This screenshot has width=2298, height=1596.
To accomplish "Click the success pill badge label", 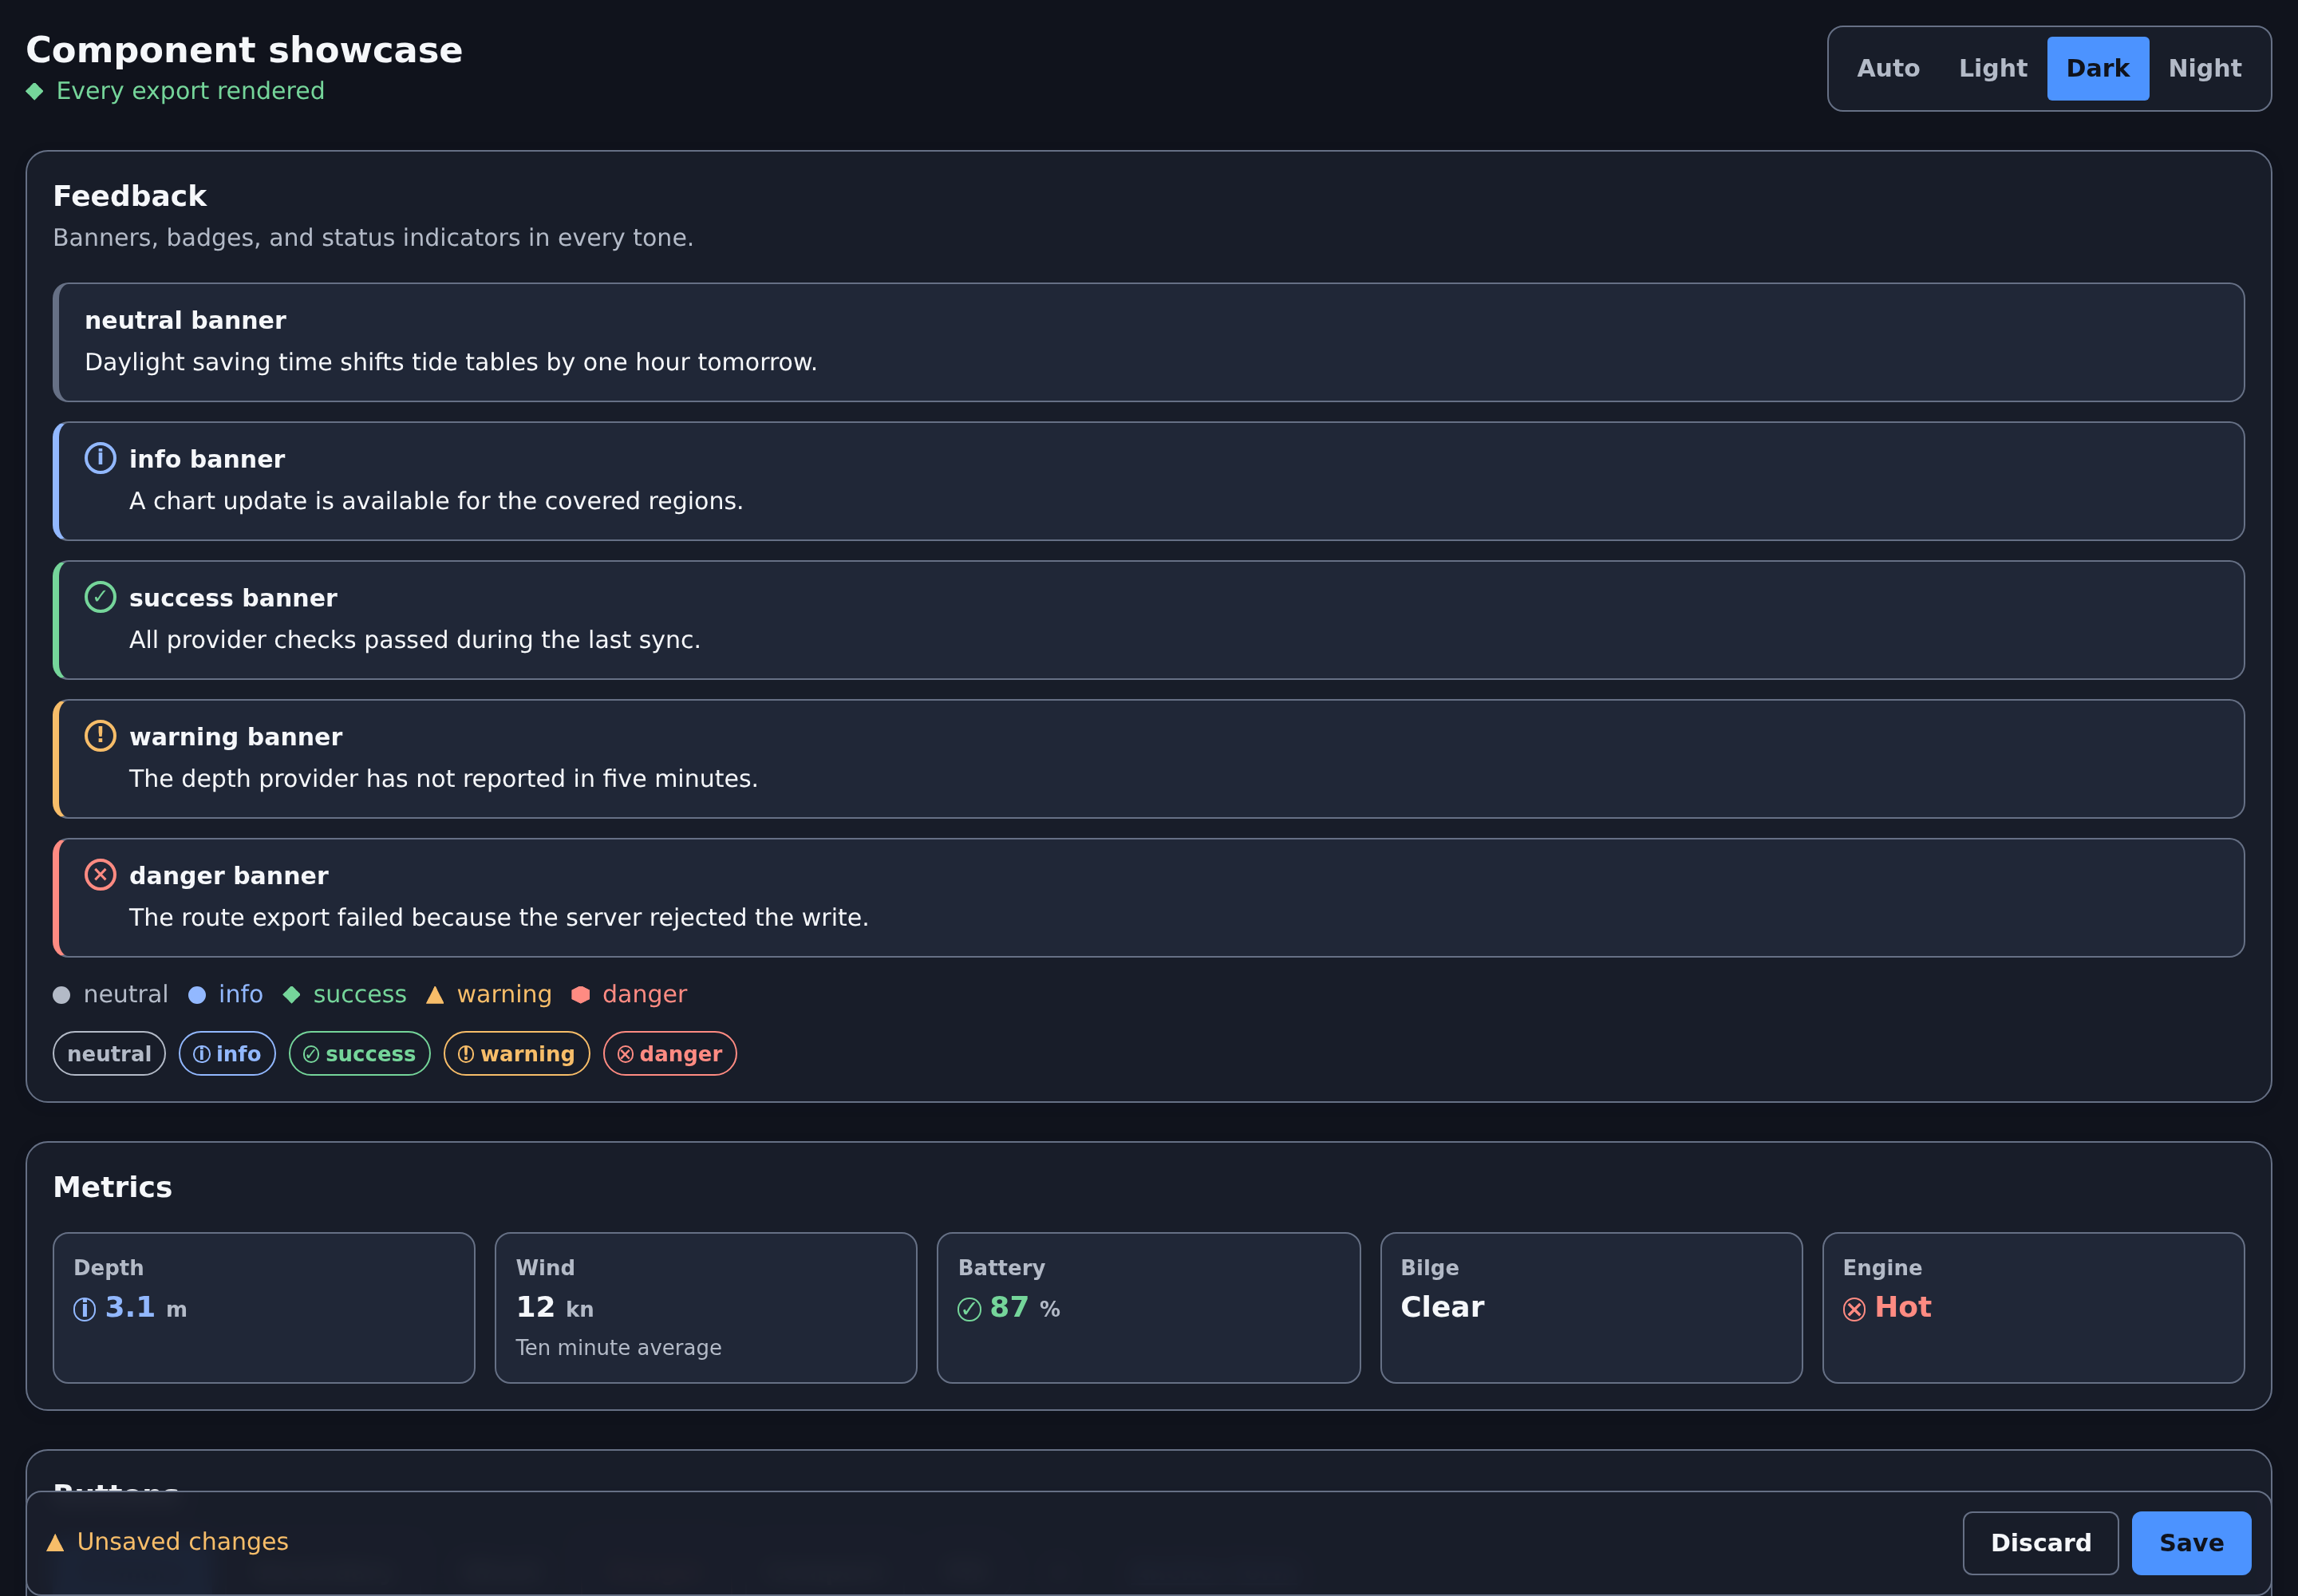I will pos(370,1054).
